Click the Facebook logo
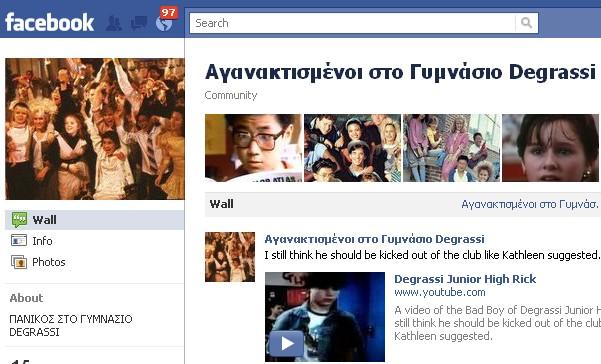Screen dimensions: 601x364 point(49,23)
